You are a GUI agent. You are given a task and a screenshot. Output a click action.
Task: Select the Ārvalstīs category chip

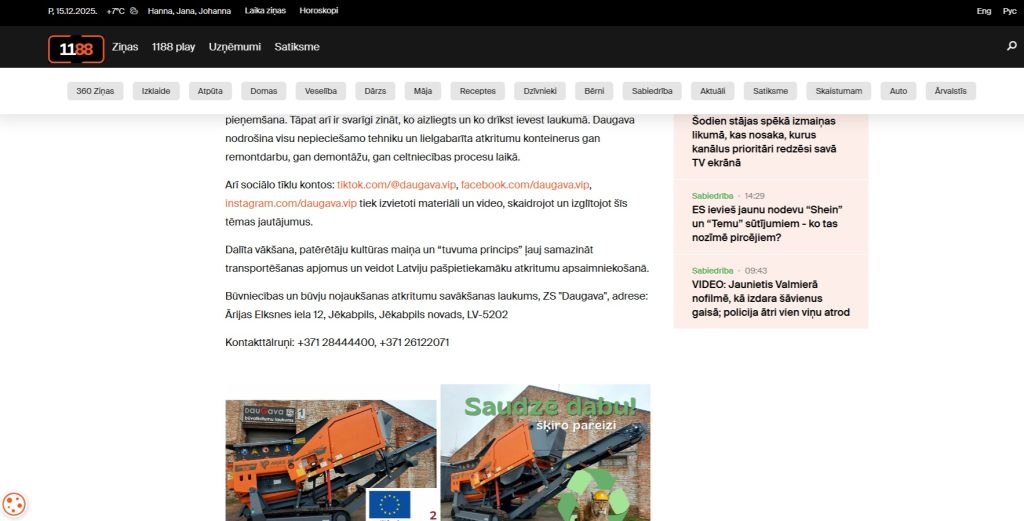pos(950,91)
